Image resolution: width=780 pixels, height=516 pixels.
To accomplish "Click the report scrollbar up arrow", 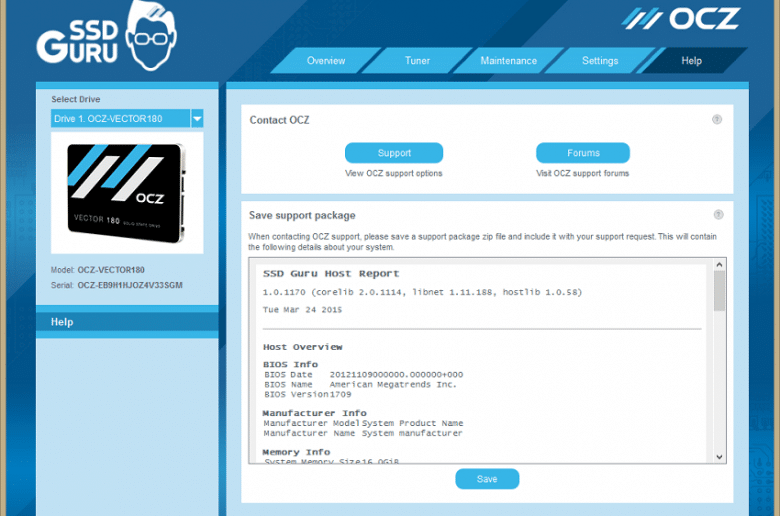I will coord(719,265).
